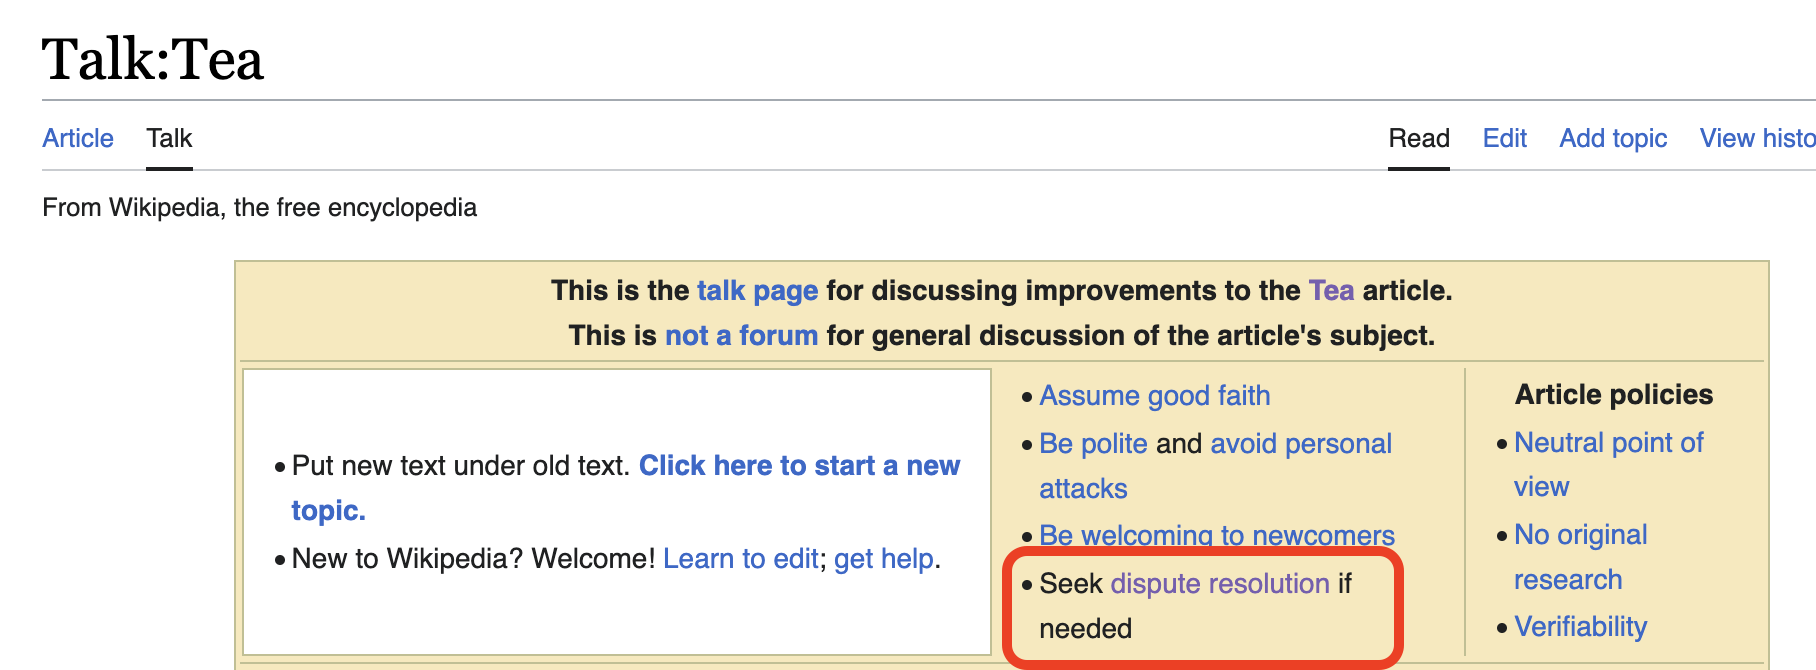Navigate to the Tea article link

pos(1330,291)
